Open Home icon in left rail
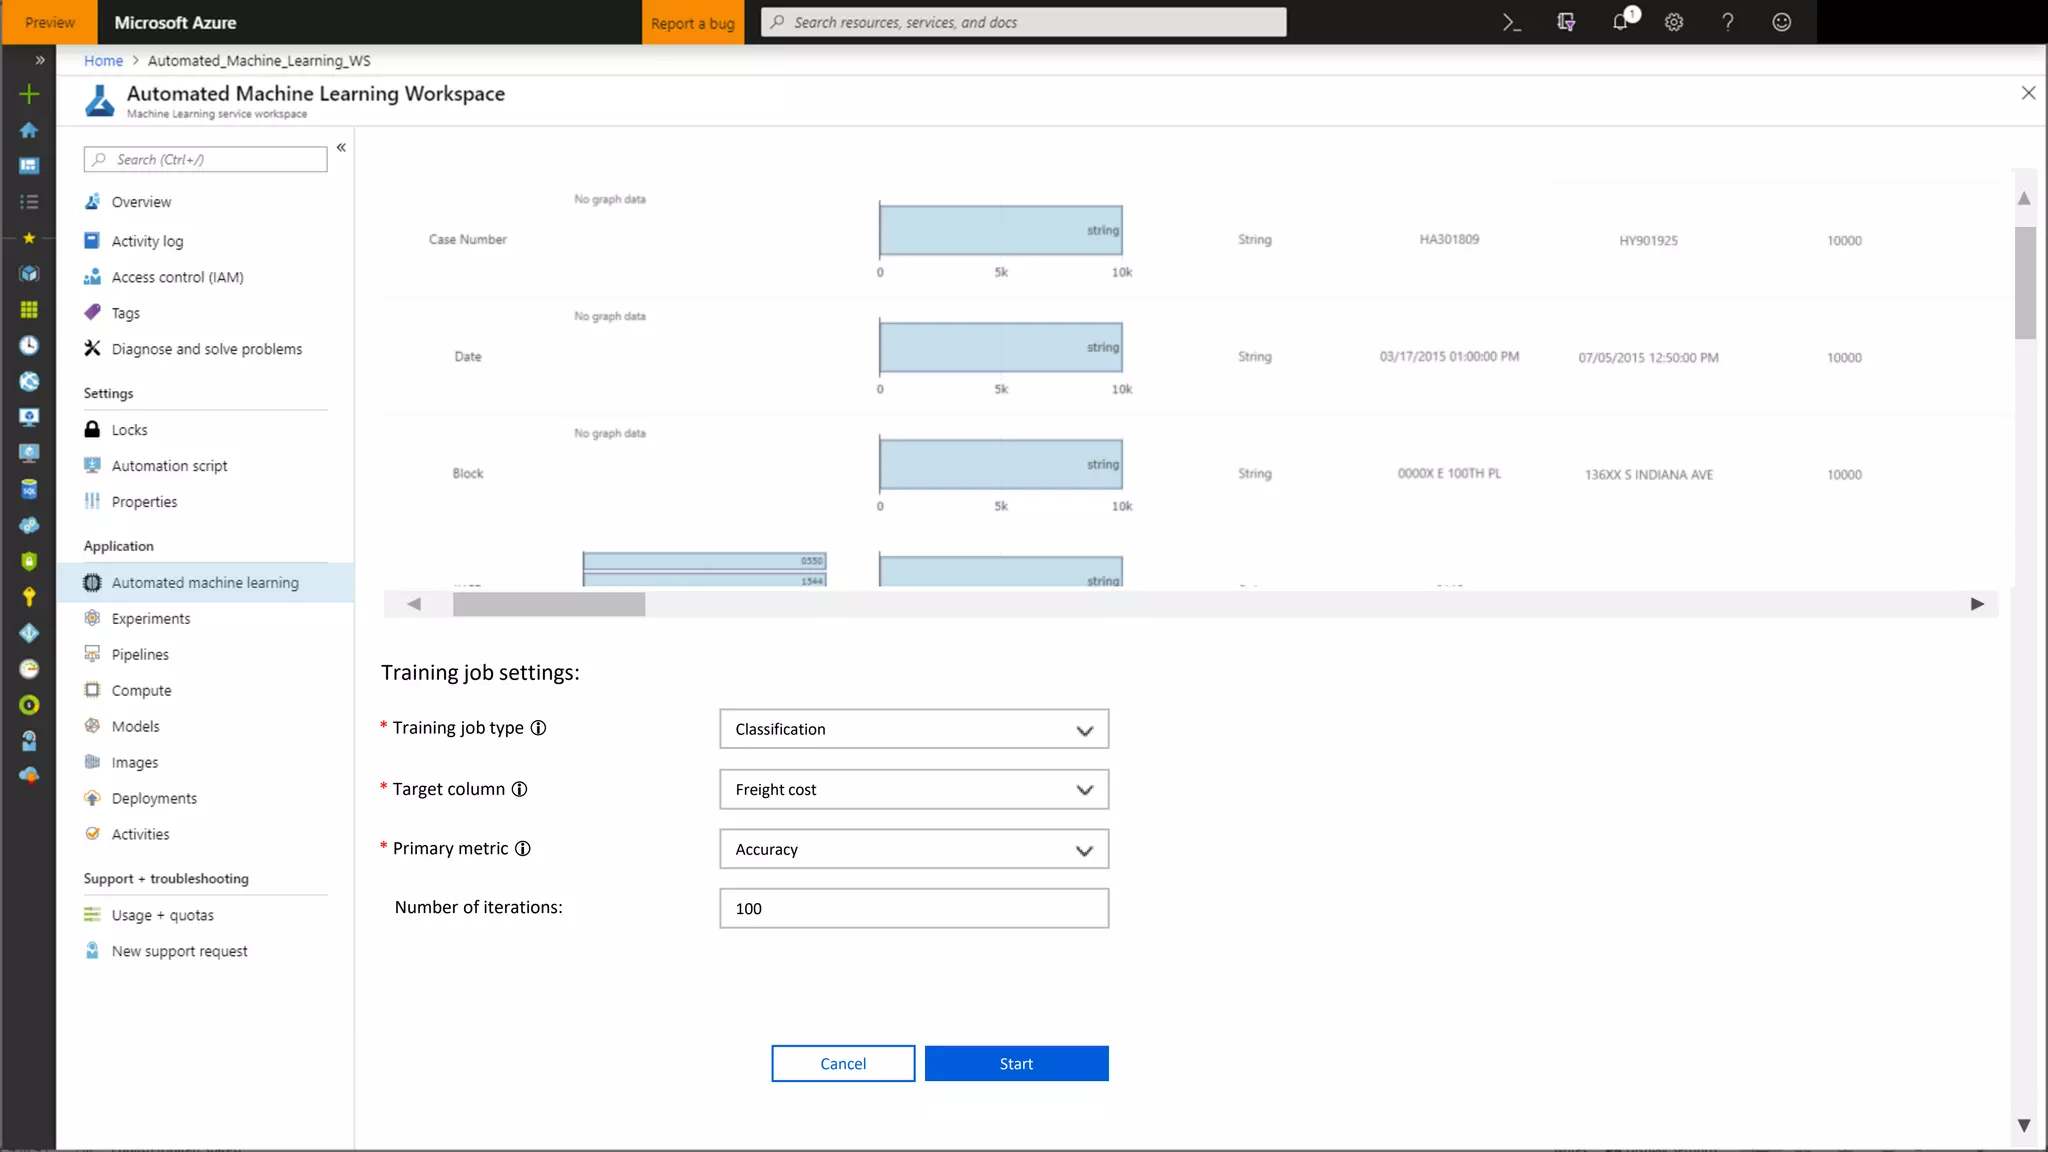This screenshot has width=2048, height=1152. [x=29, y=130]
